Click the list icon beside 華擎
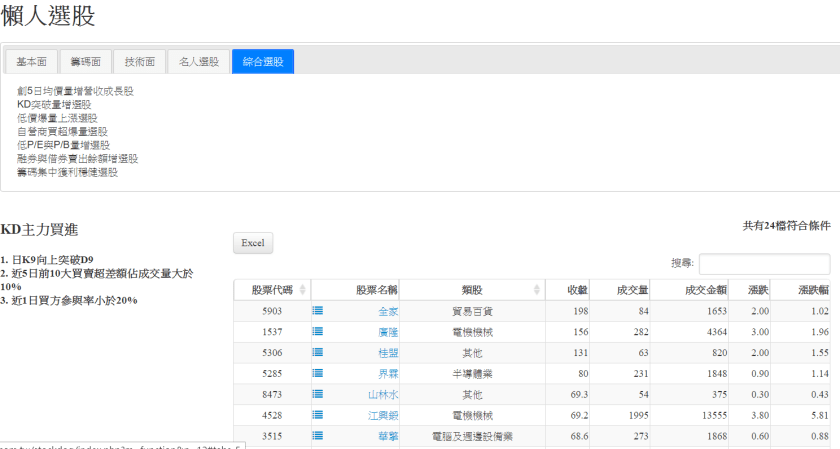 pos(318,435)
